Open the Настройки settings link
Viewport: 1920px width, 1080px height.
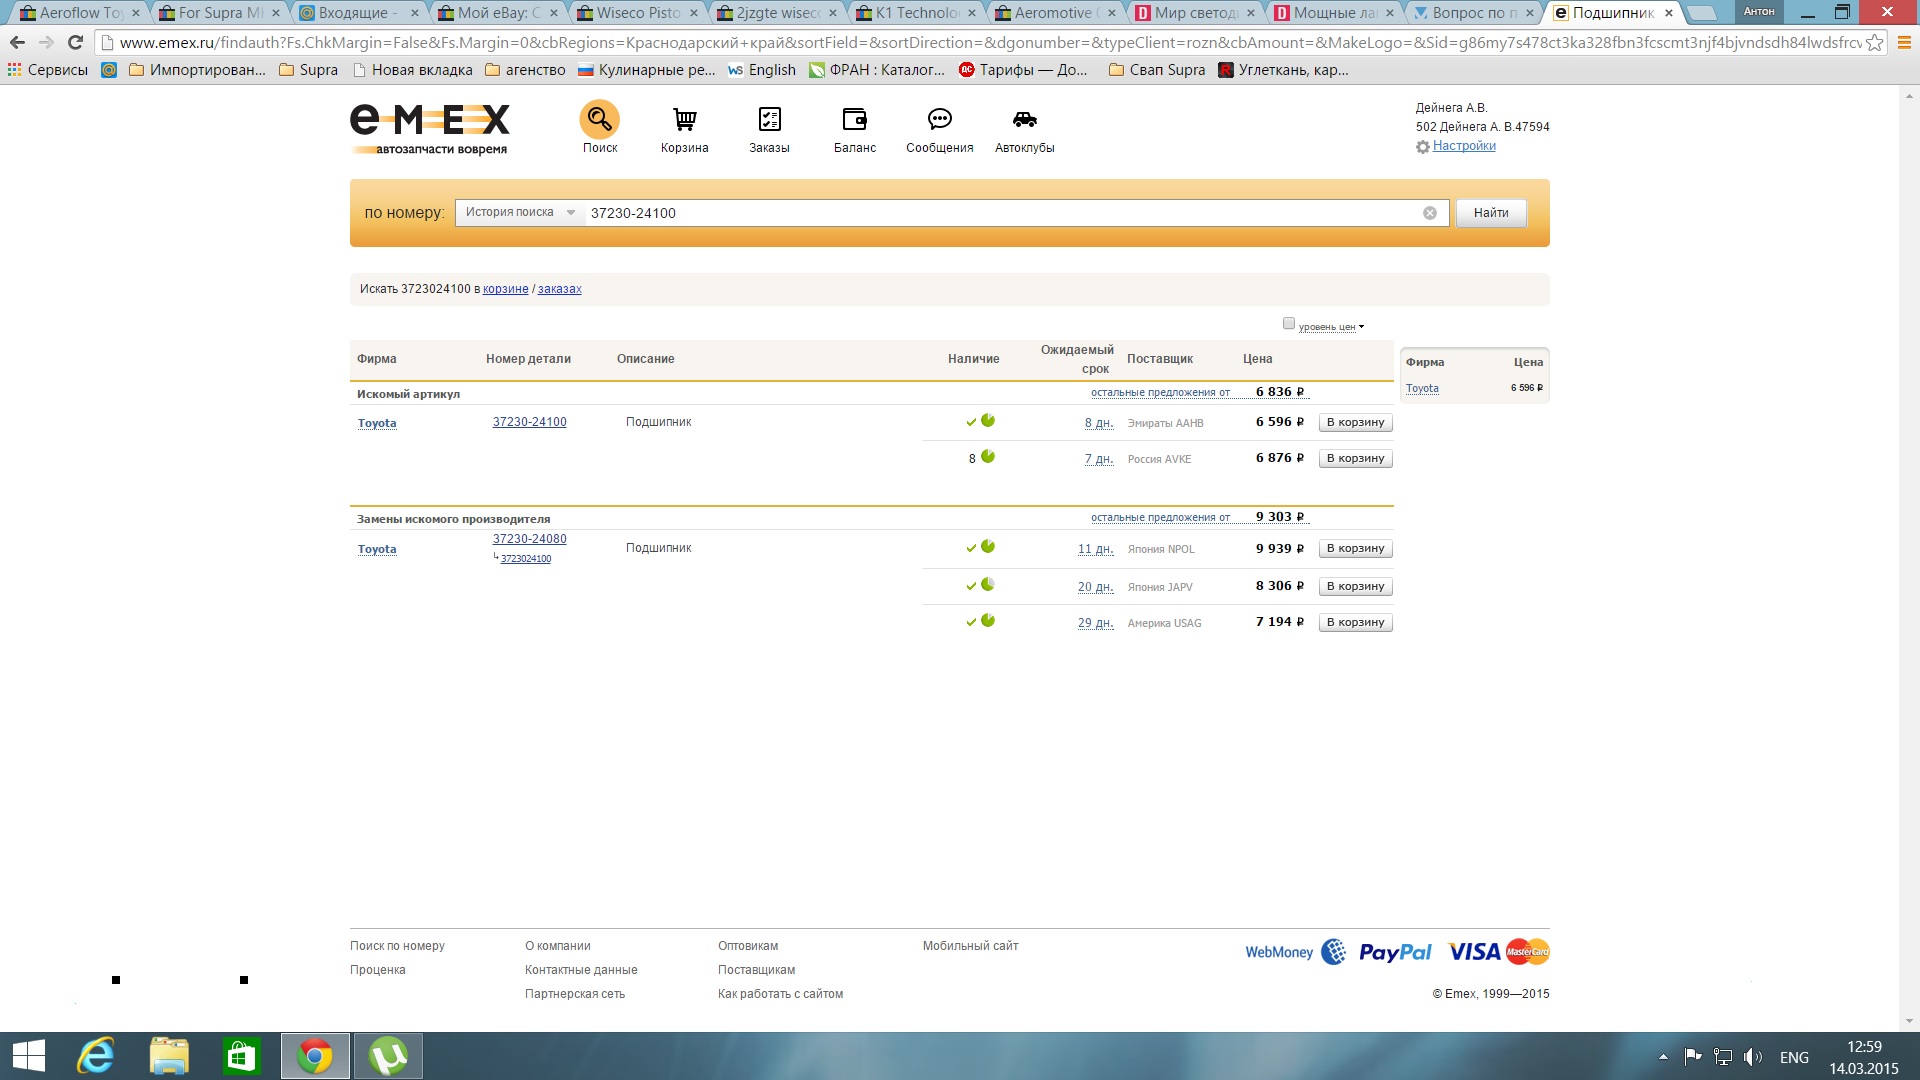click(1464, 146)
